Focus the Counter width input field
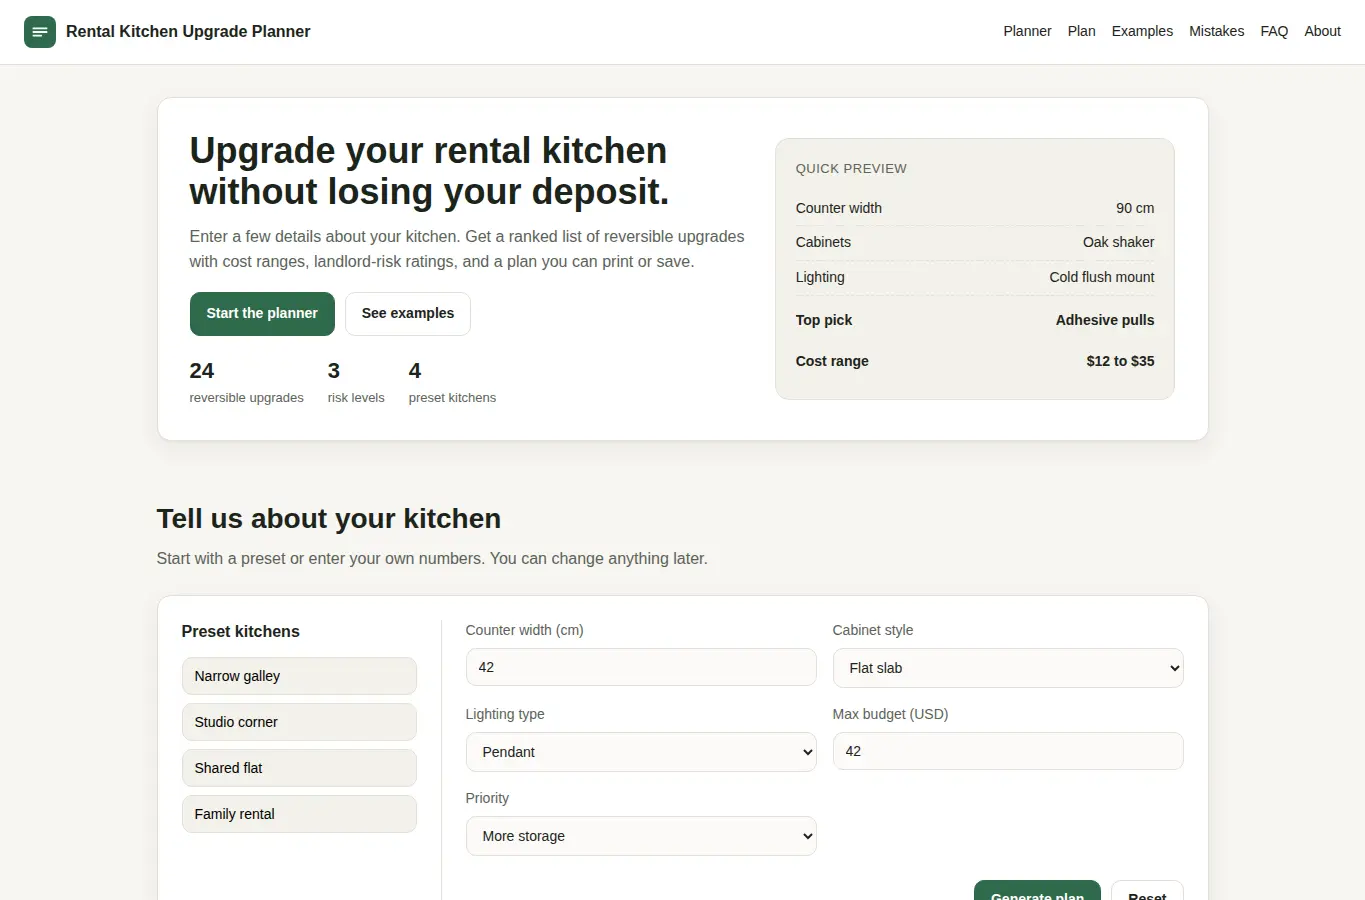The image size is (1365, 900). click(x=641, y=667)
